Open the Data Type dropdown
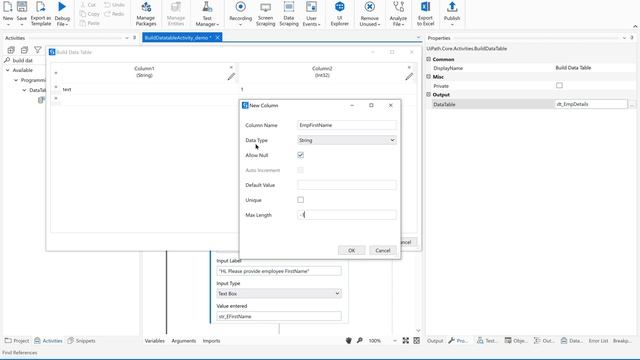 point(347,140)
